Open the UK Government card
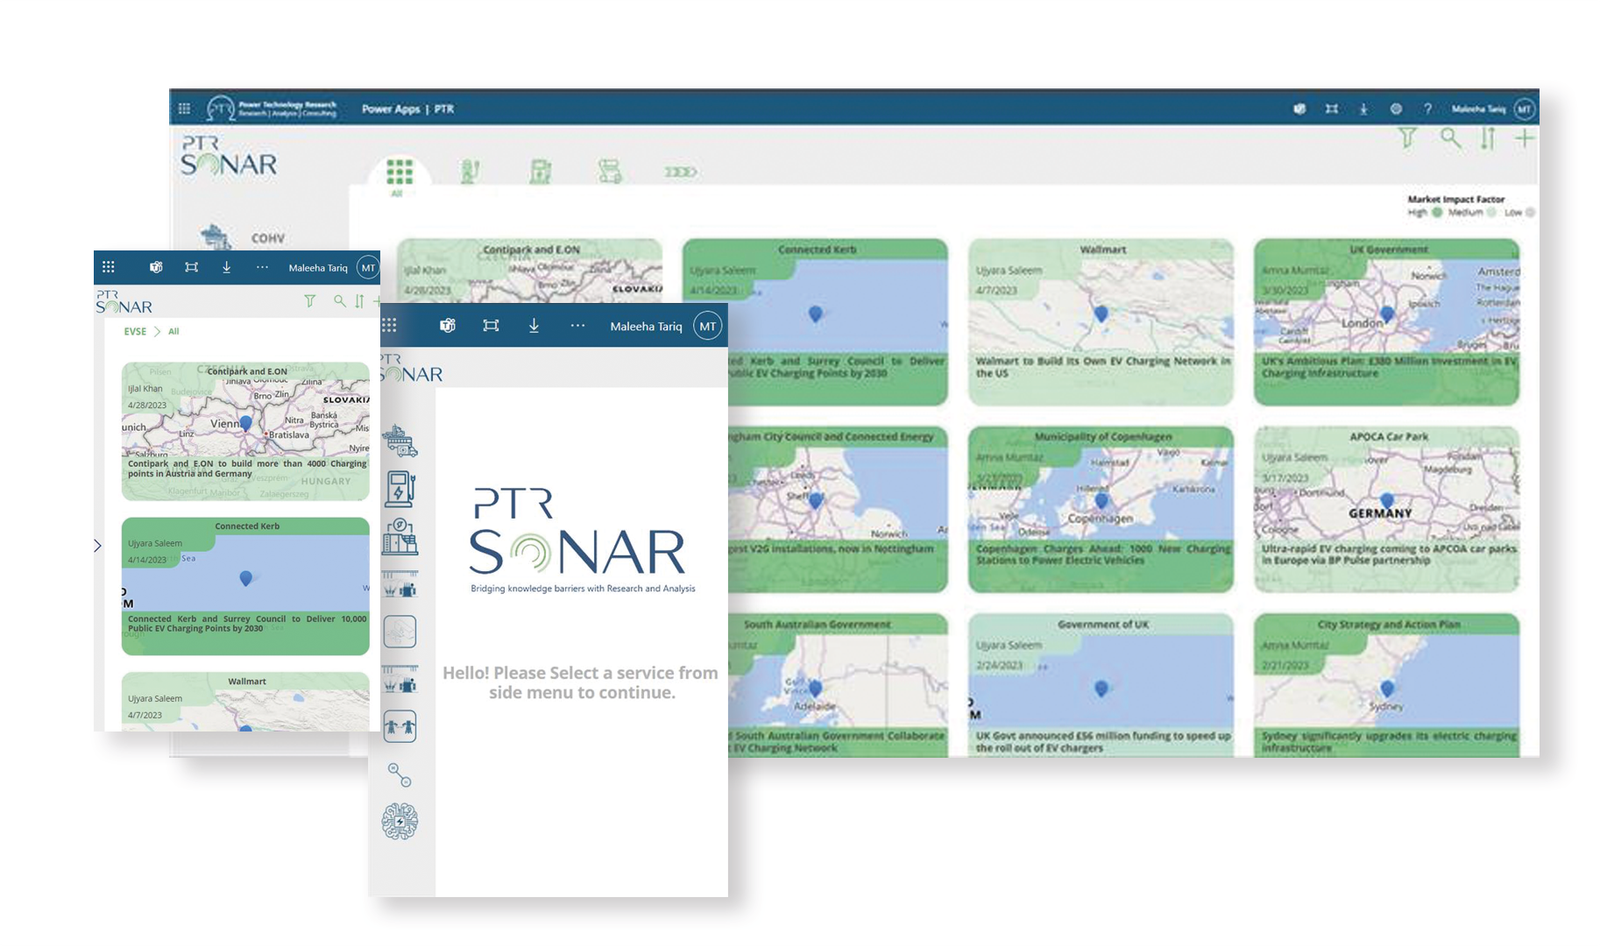1600x946 pixels. [1387, 322]
